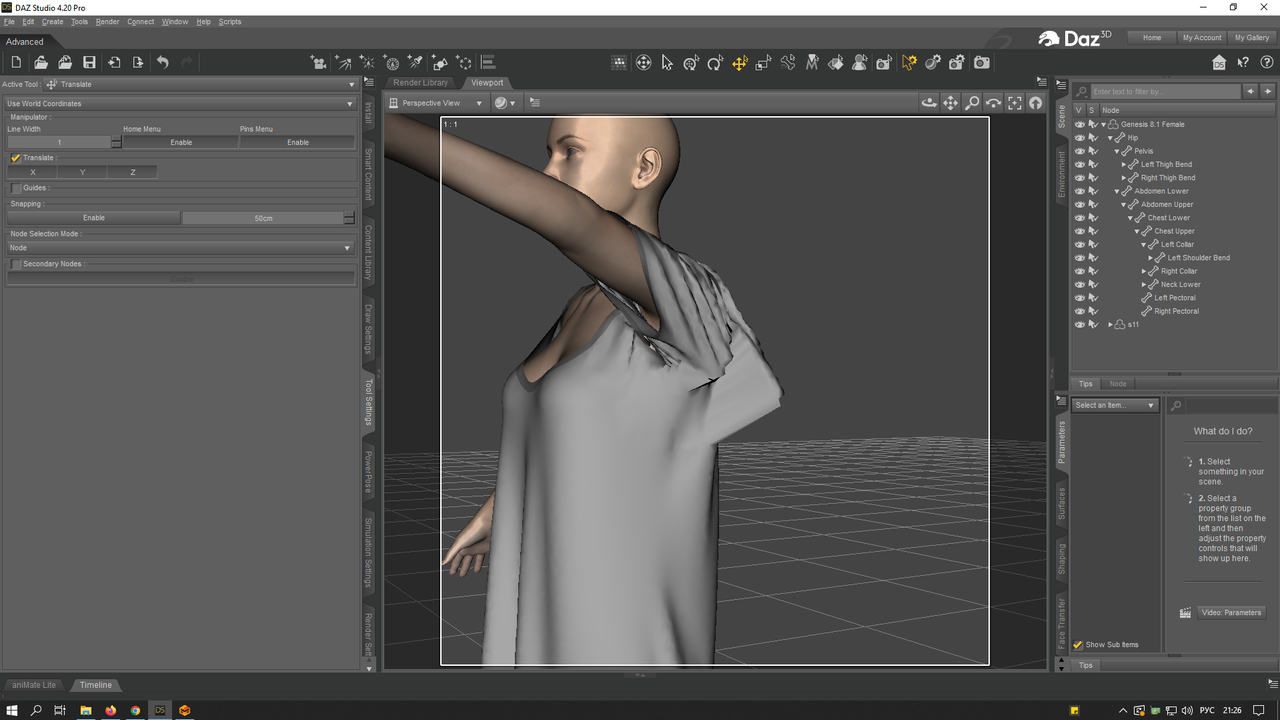
Task: Open the Use World Coordinates dropdown
Action: coord(180,104)
